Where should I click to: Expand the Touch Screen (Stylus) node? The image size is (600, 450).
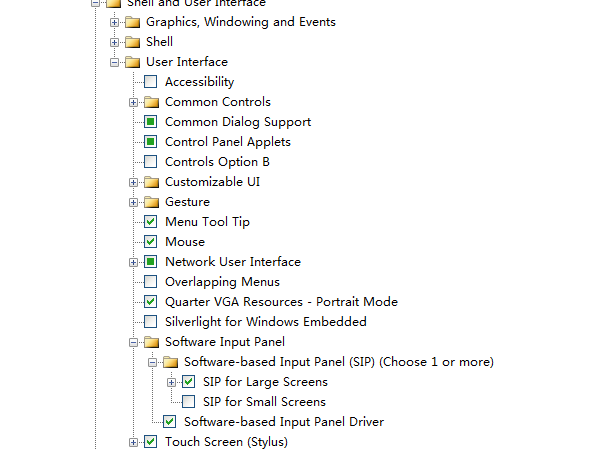click(133, 442)
